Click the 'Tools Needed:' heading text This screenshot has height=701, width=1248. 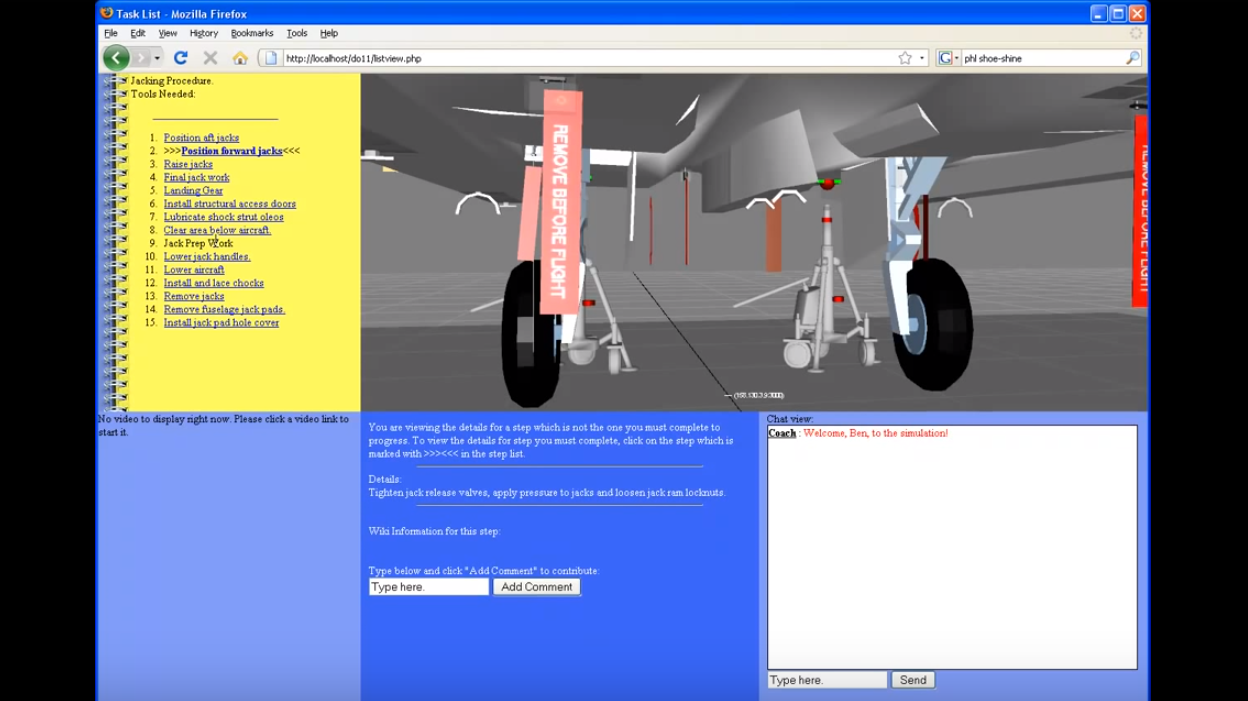pos(163,94)
